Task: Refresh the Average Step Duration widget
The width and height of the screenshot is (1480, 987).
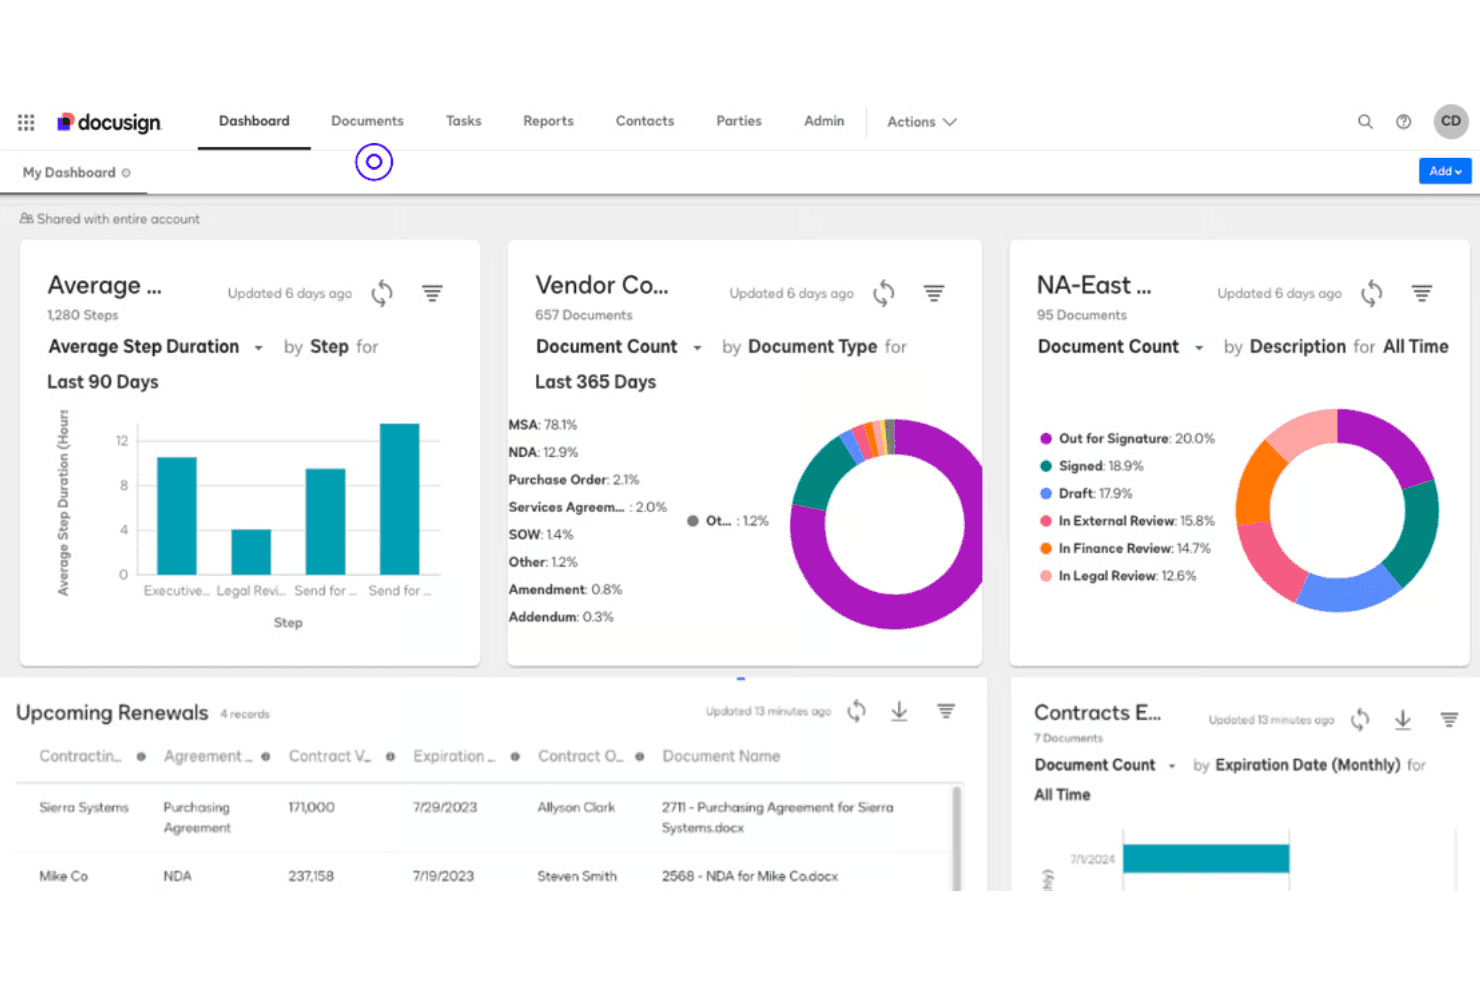Action: point(382,293)
